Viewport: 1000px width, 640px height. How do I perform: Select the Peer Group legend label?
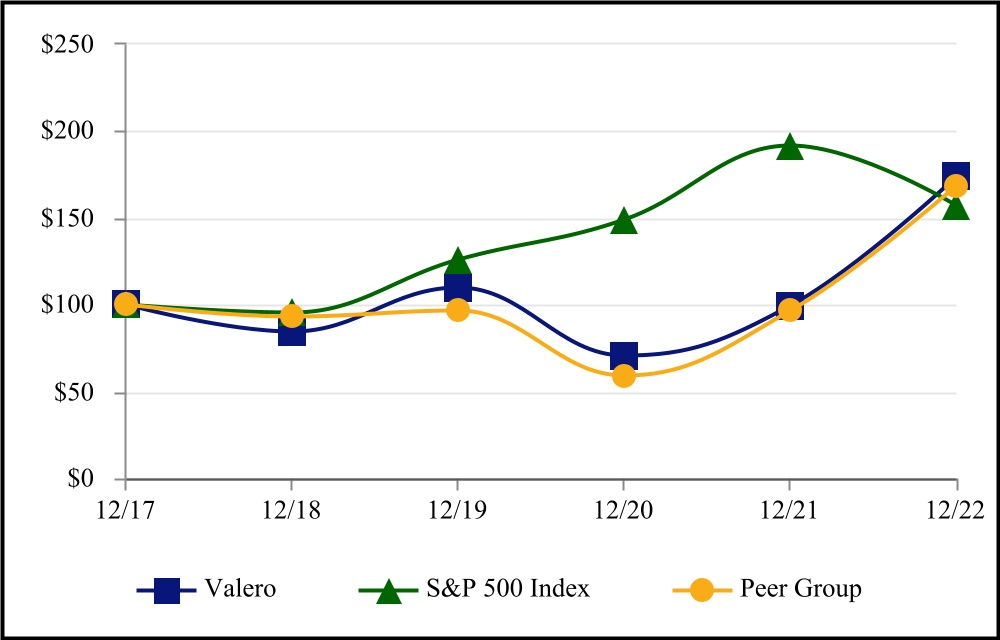pyautogui.click(x=802, y=589)
